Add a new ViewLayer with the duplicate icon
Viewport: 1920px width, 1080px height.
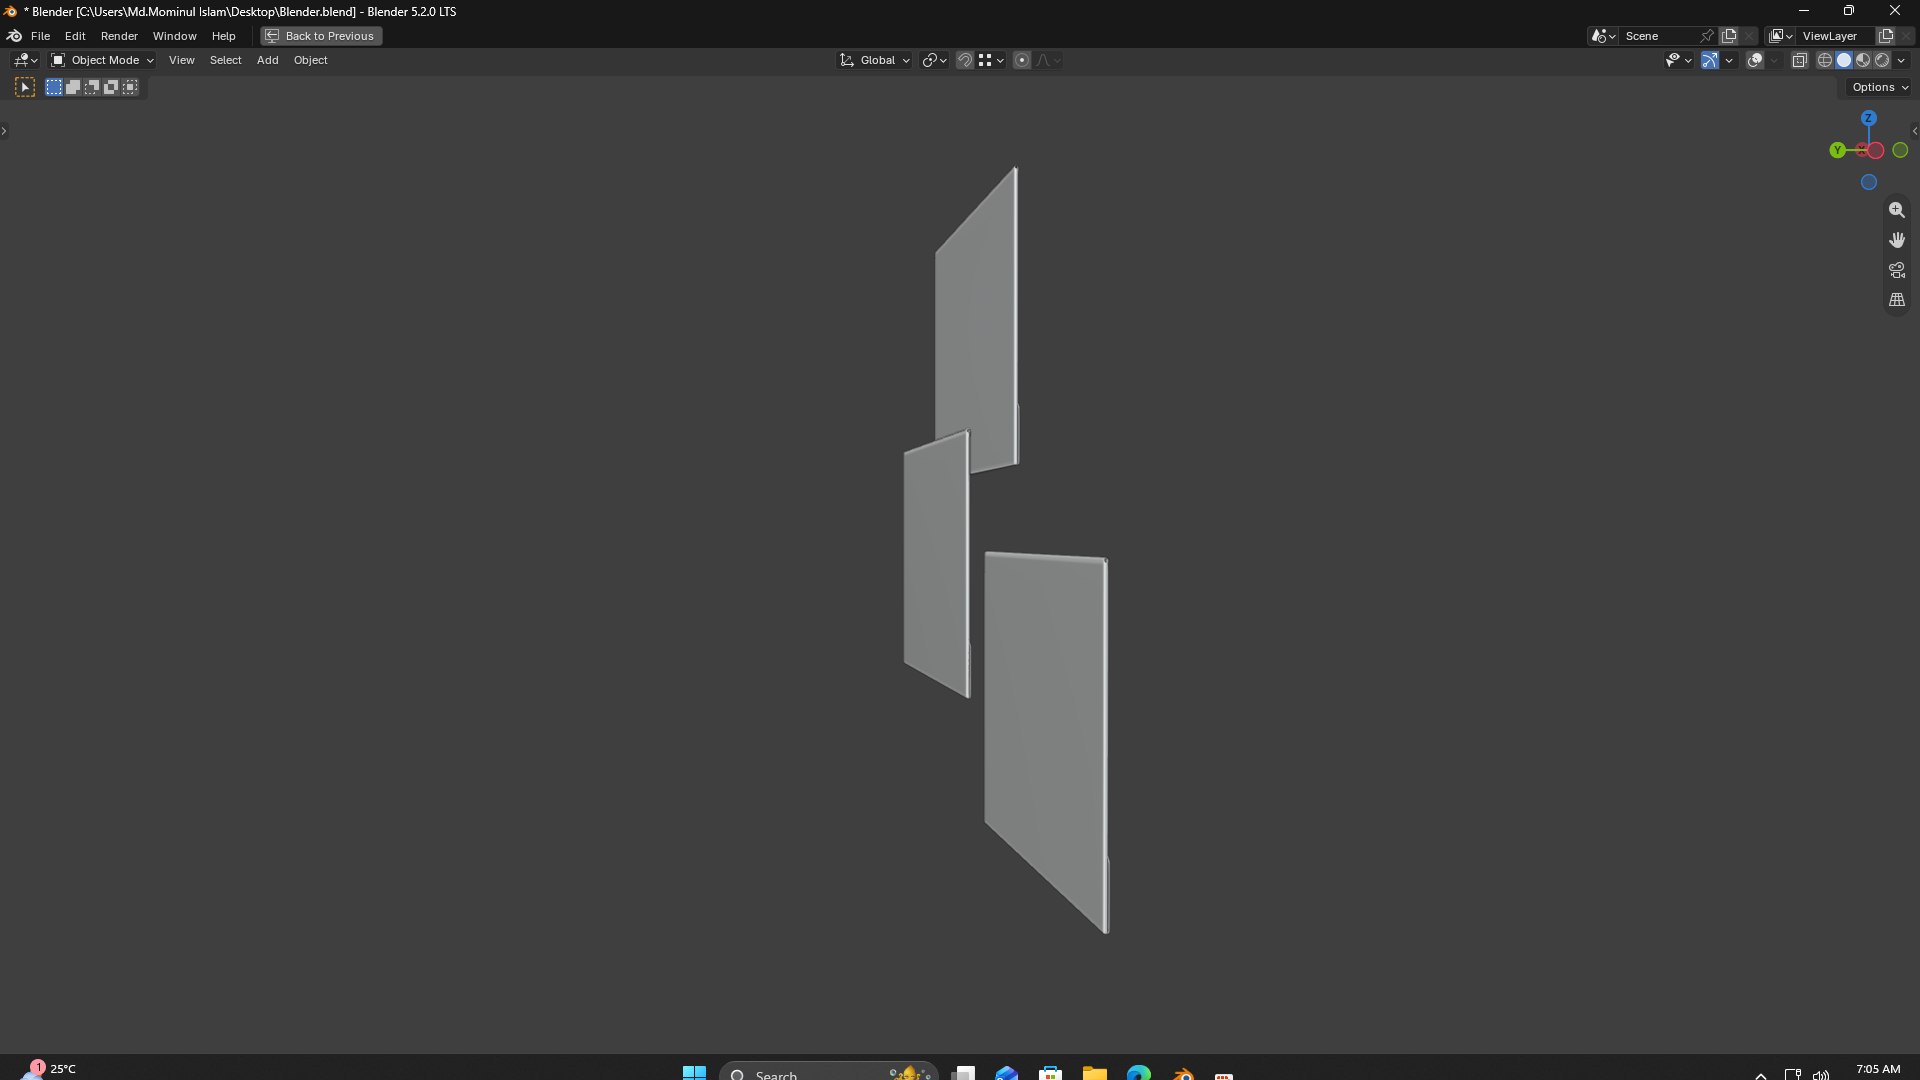pyautogui.click(x=1886, y=36)
